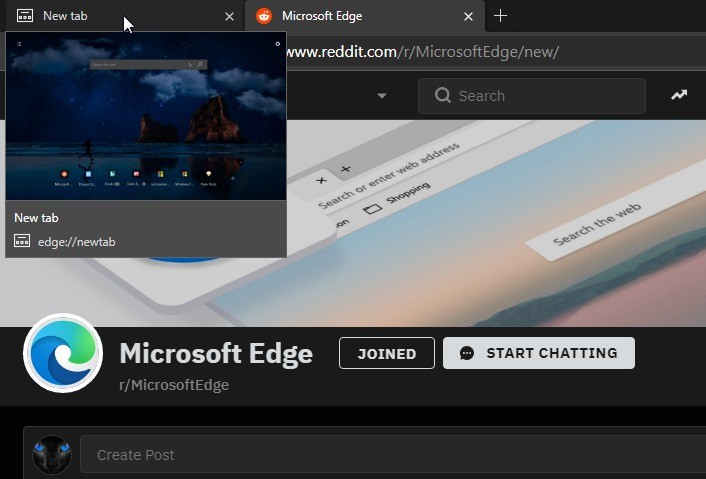Click the New tab page favicon in tab strip
The image size is (706, 479).
[x=25, y=16]
